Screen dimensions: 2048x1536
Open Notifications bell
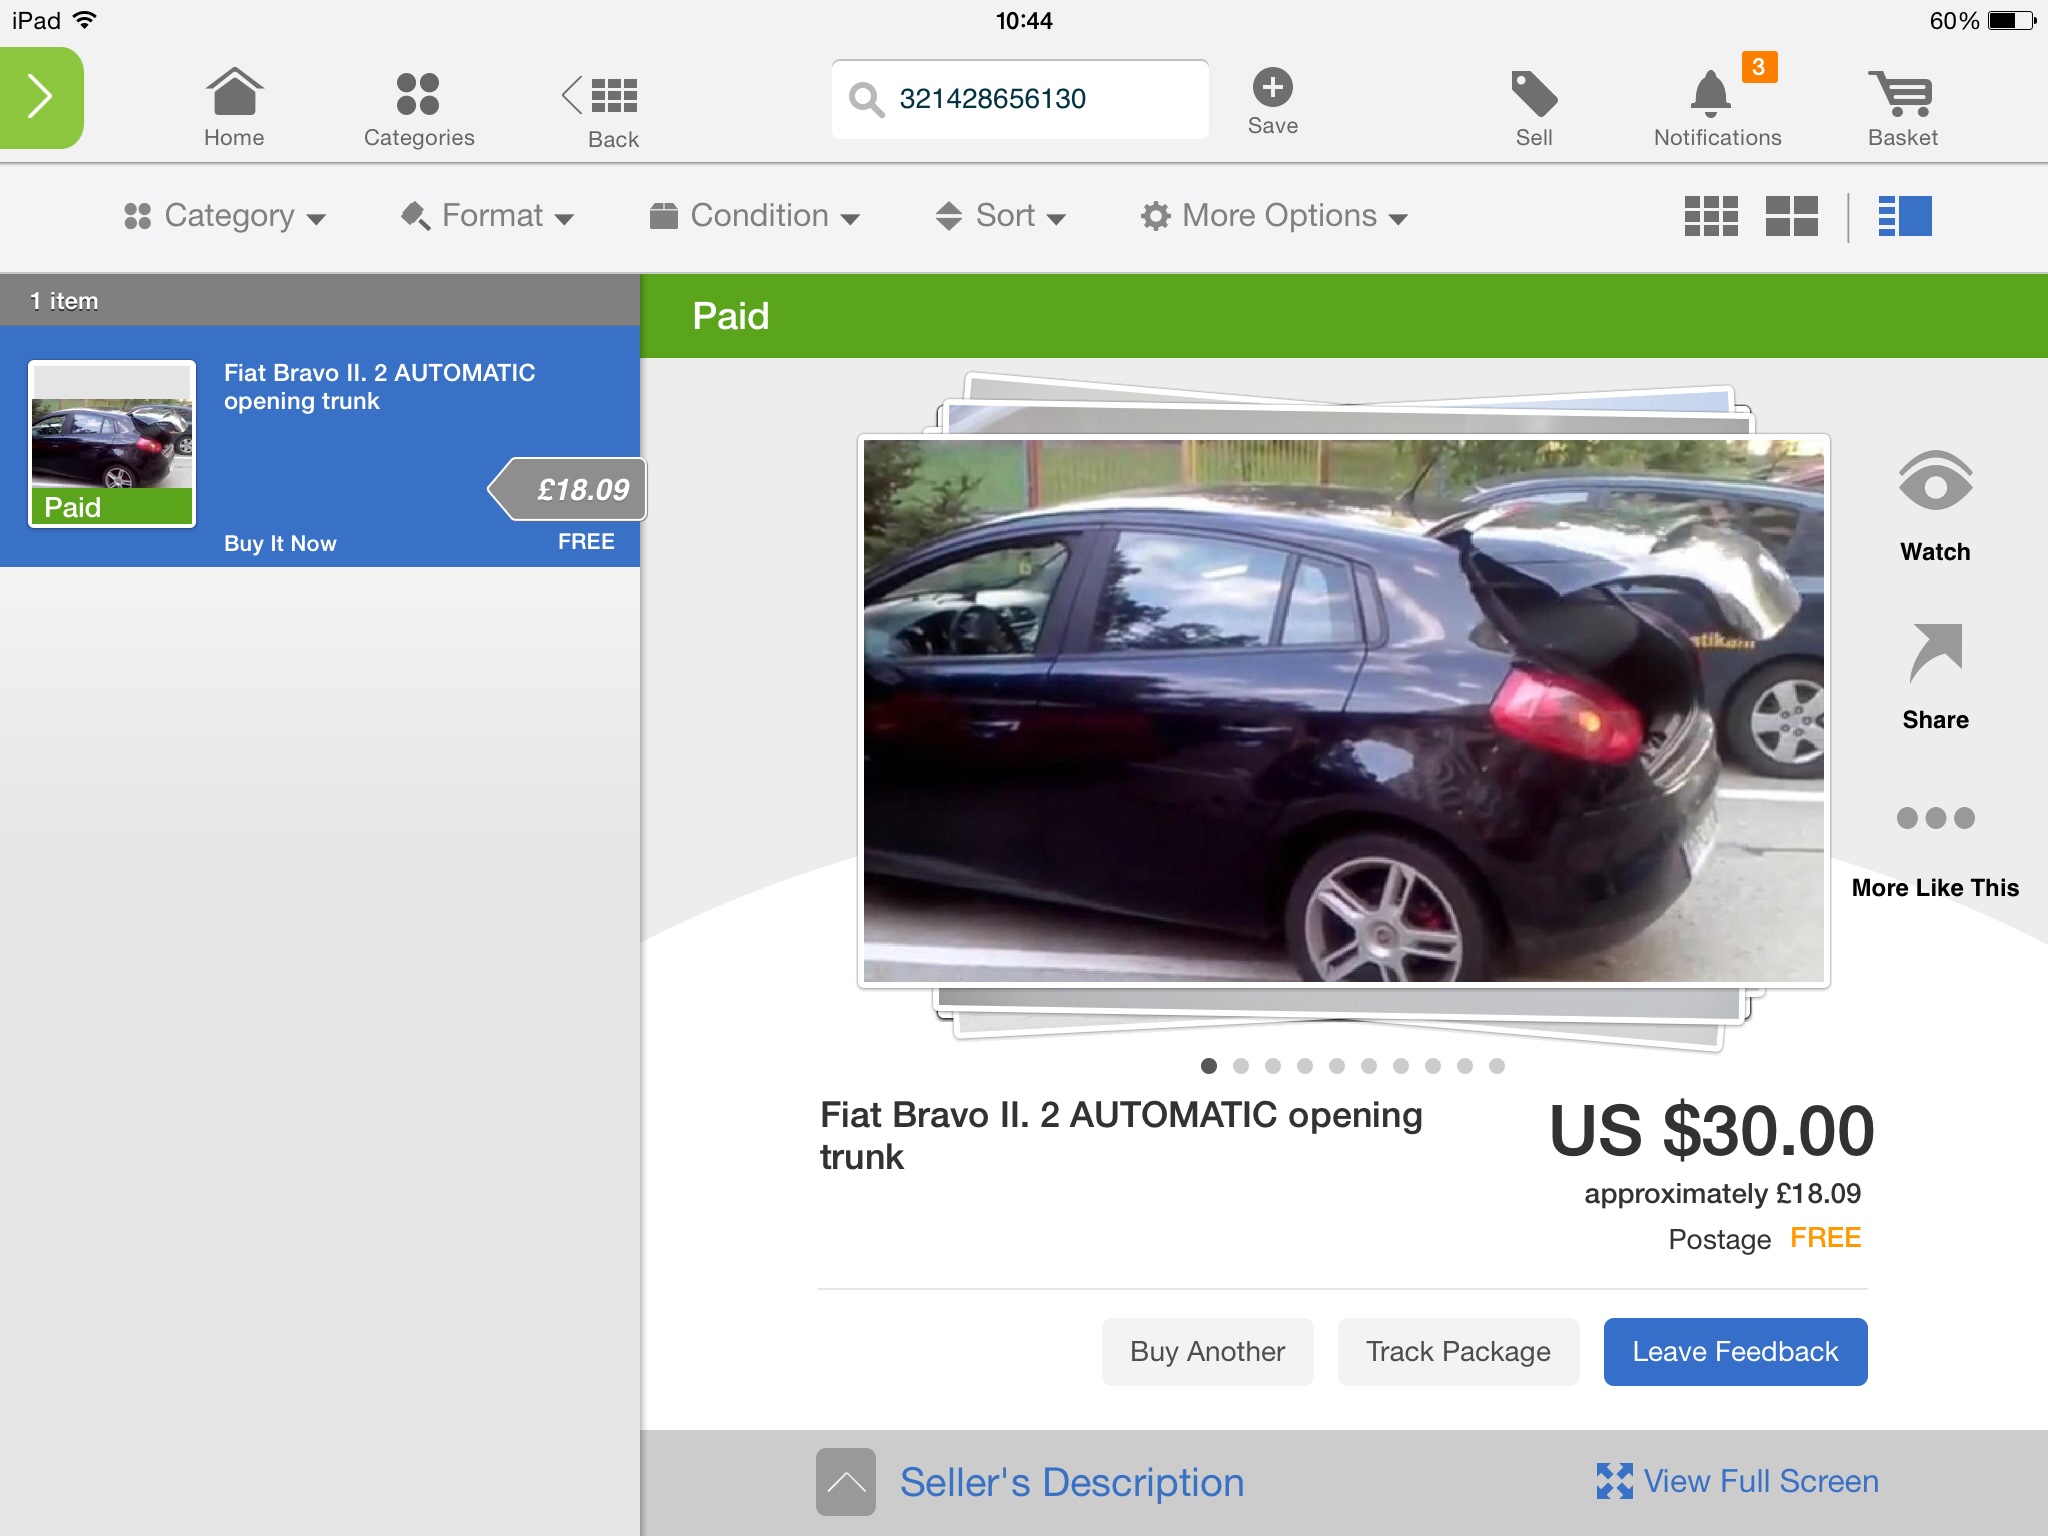(x=1717, y=109)
